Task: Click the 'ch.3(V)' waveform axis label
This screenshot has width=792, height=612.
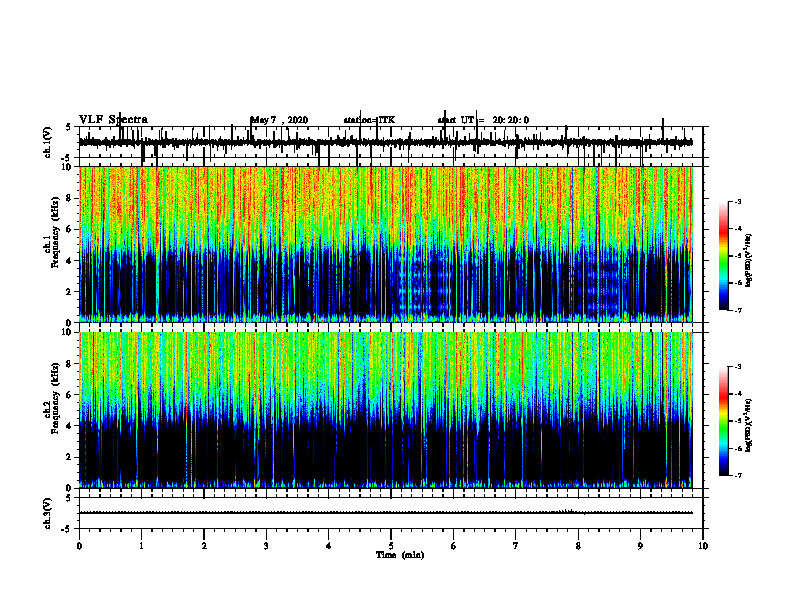Action: (x=48, y=514)
